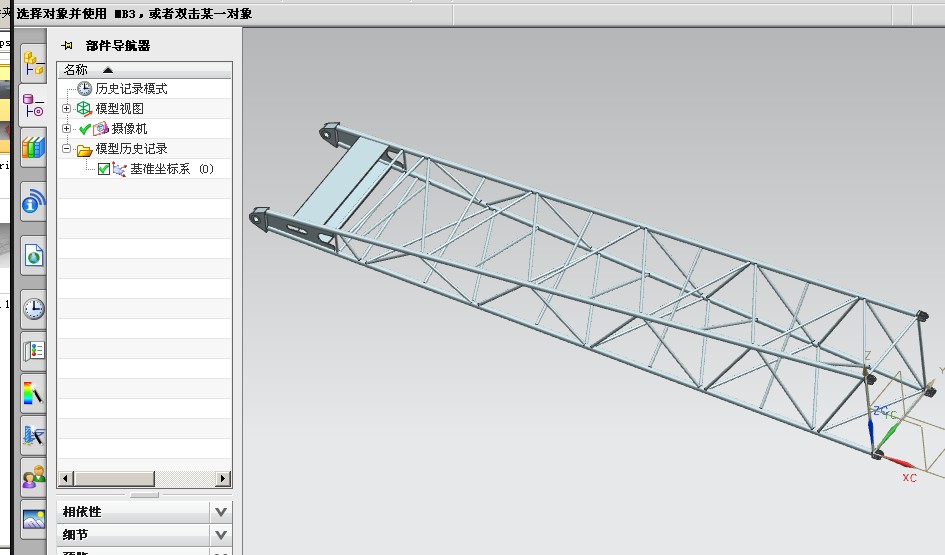Click the camera icon beside 摄像机
Screen dimensions: 945x555
101,128
